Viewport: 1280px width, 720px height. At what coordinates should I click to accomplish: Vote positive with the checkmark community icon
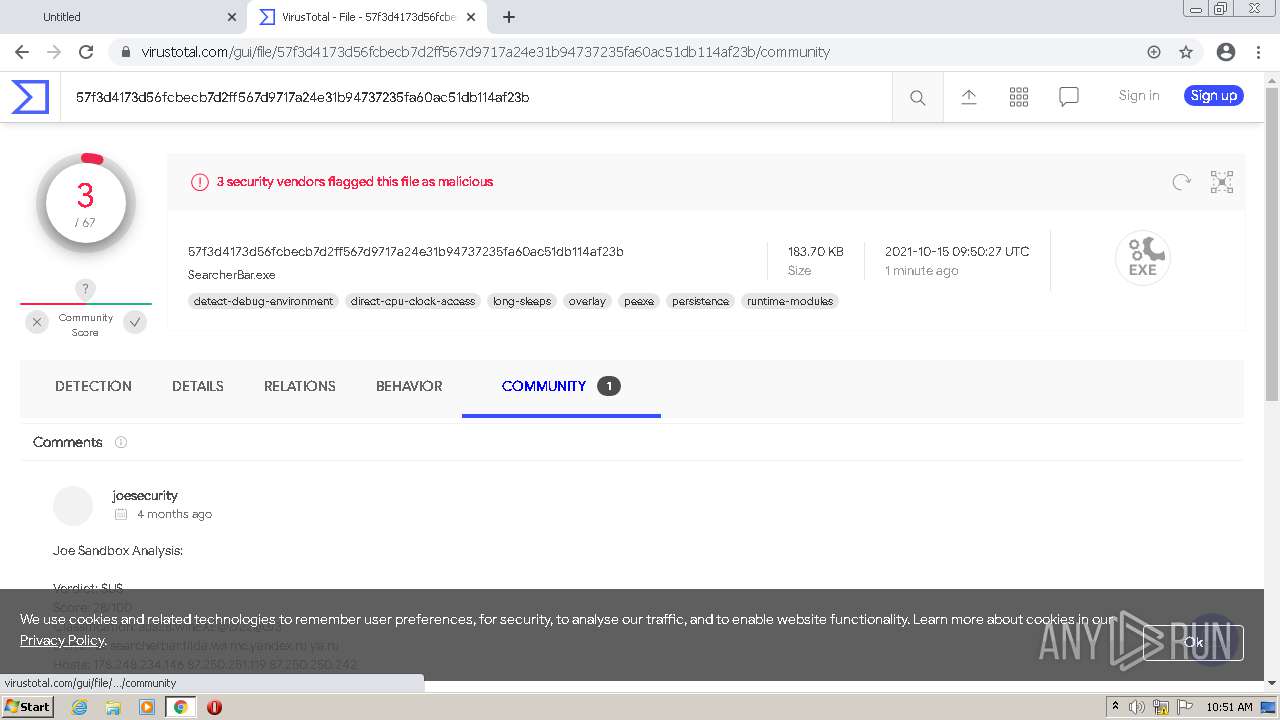[135, 322]
